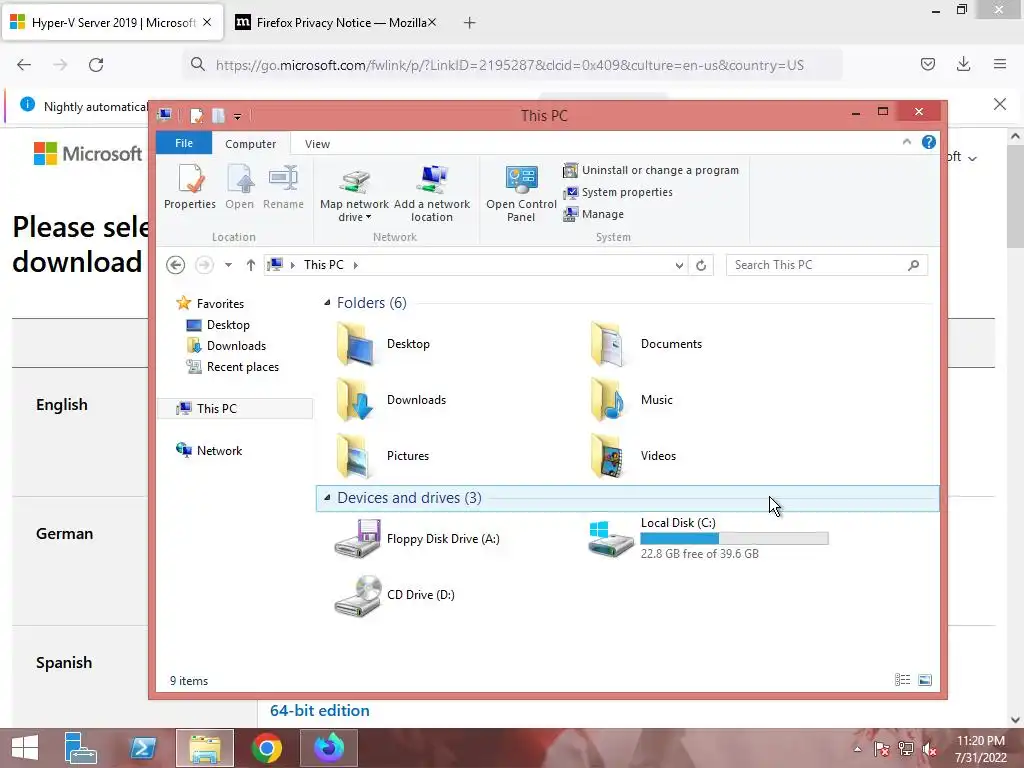This screenshot has height=768, width=1024.
Task: Open Google Chrome from taskbar
Action: pyautogui.click(x=267, y=748)
